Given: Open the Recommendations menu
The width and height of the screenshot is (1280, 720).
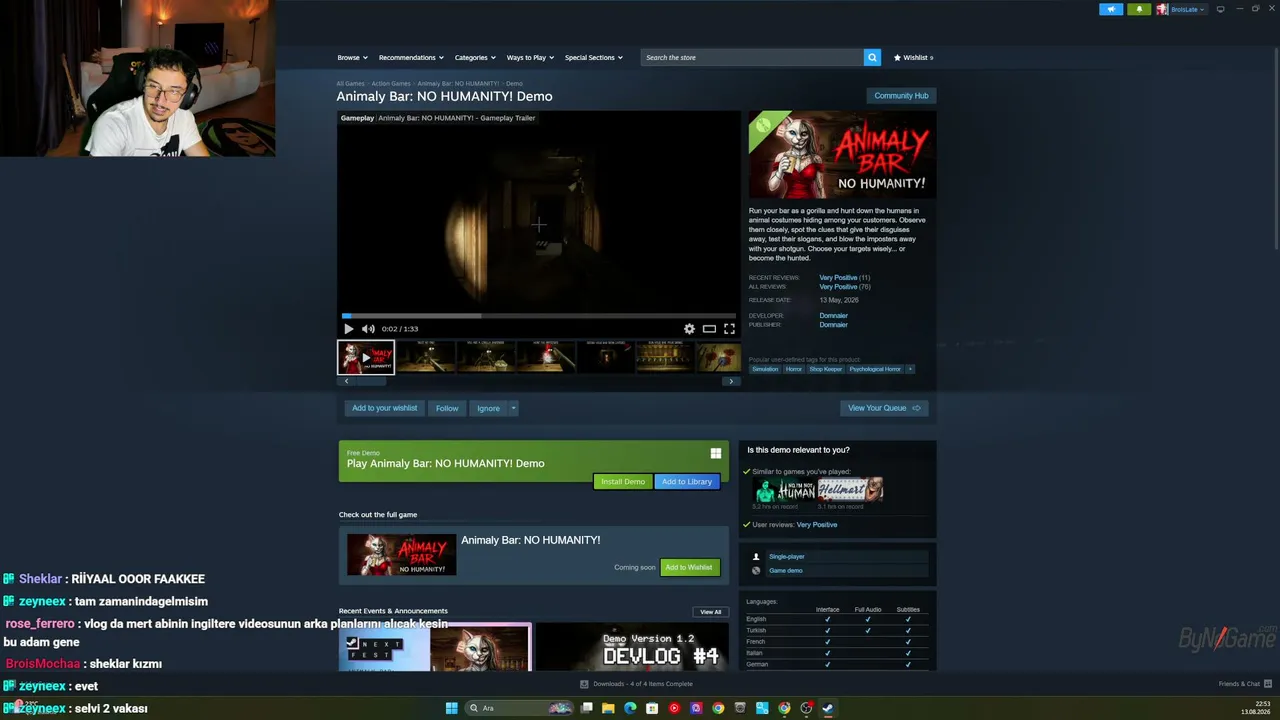Looking at the screenshot, I should pyautogui.click(x=411, y=58).
